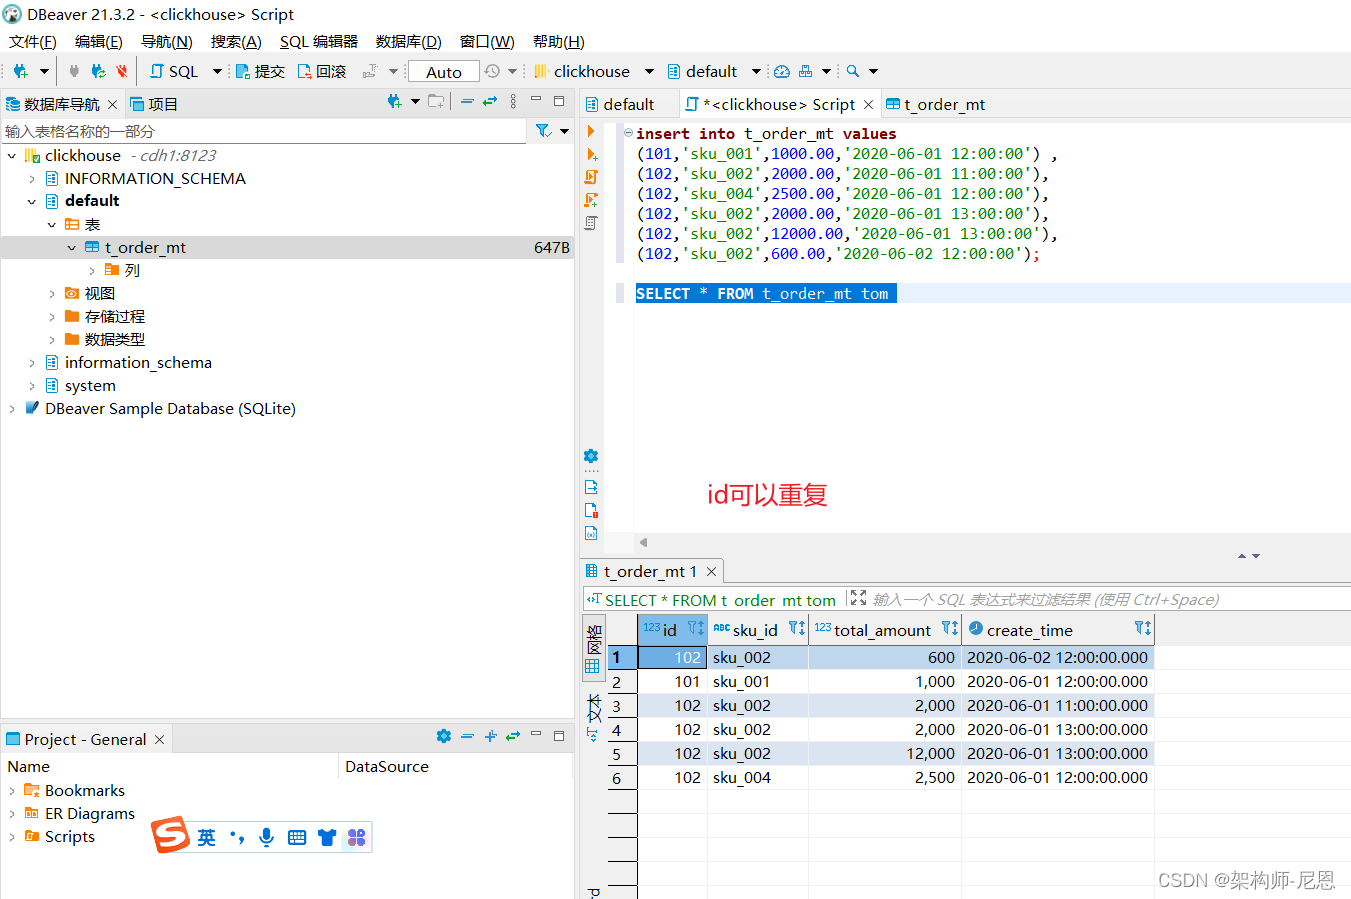
Task: Open the clickhouse active connection selector
Action: point(593,71)
